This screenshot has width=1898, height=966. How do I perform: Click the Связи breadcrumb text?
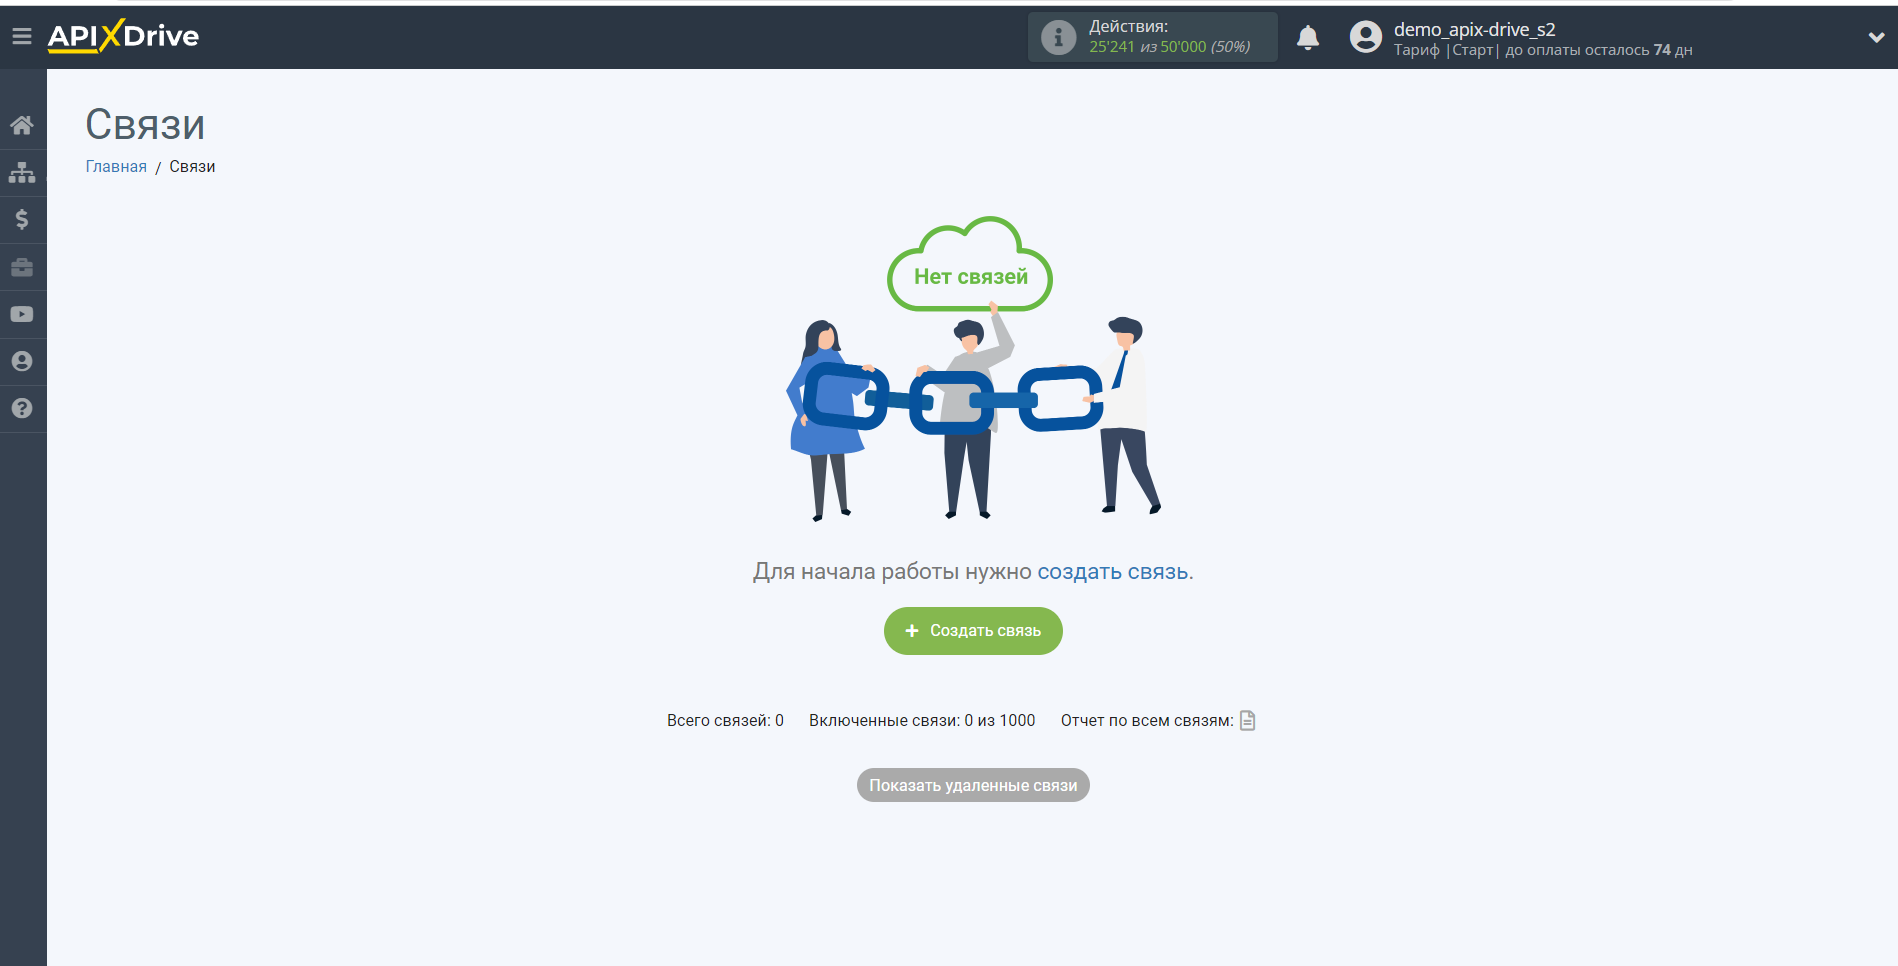pyautogui.click(x=192, y=167)
